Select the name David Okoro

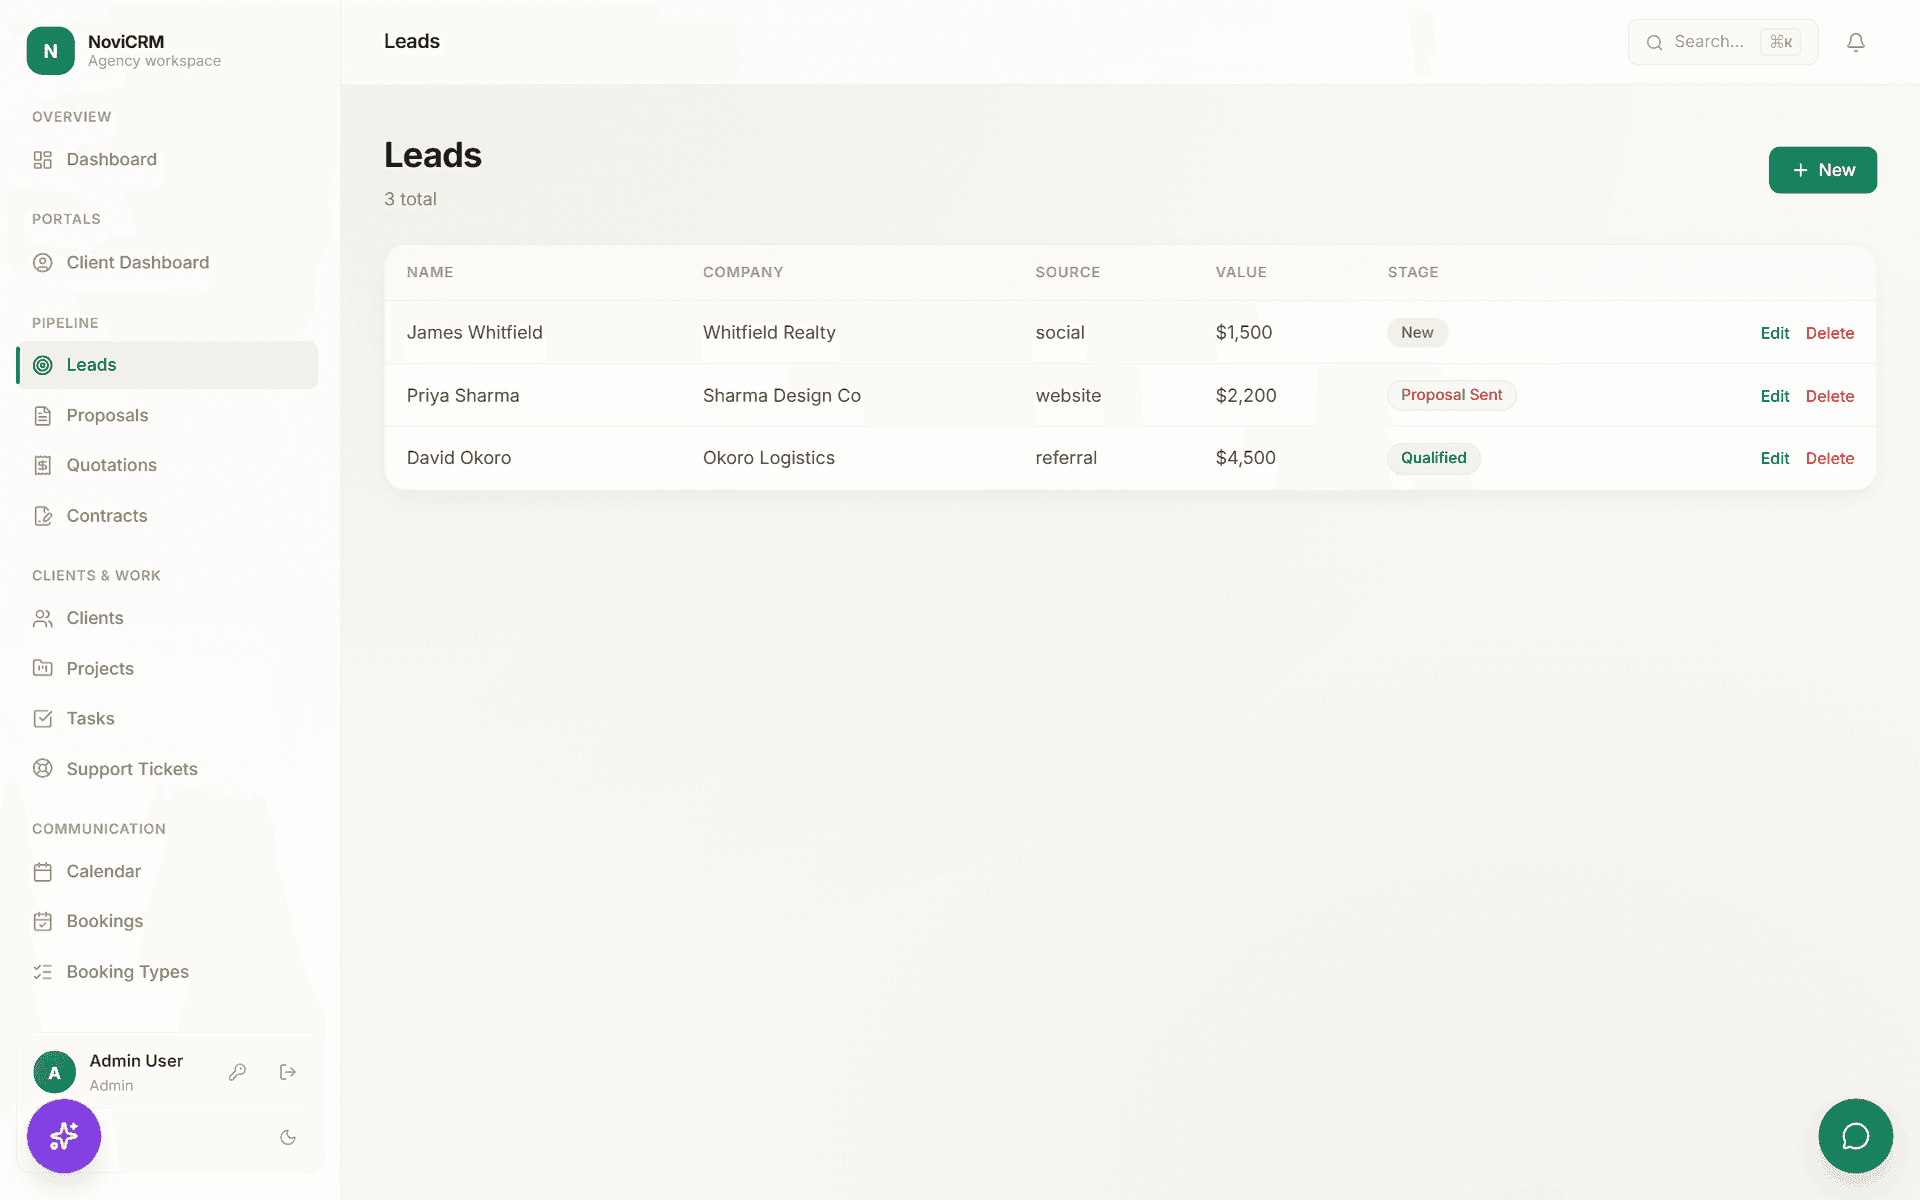458,458
